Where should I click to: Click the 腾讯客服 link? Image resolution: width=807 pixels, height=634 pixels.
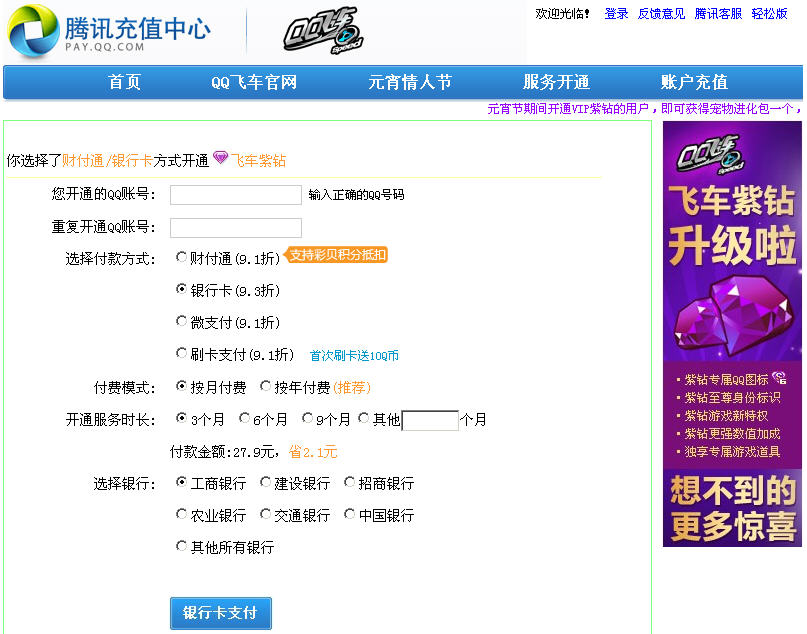click(718, 14)
